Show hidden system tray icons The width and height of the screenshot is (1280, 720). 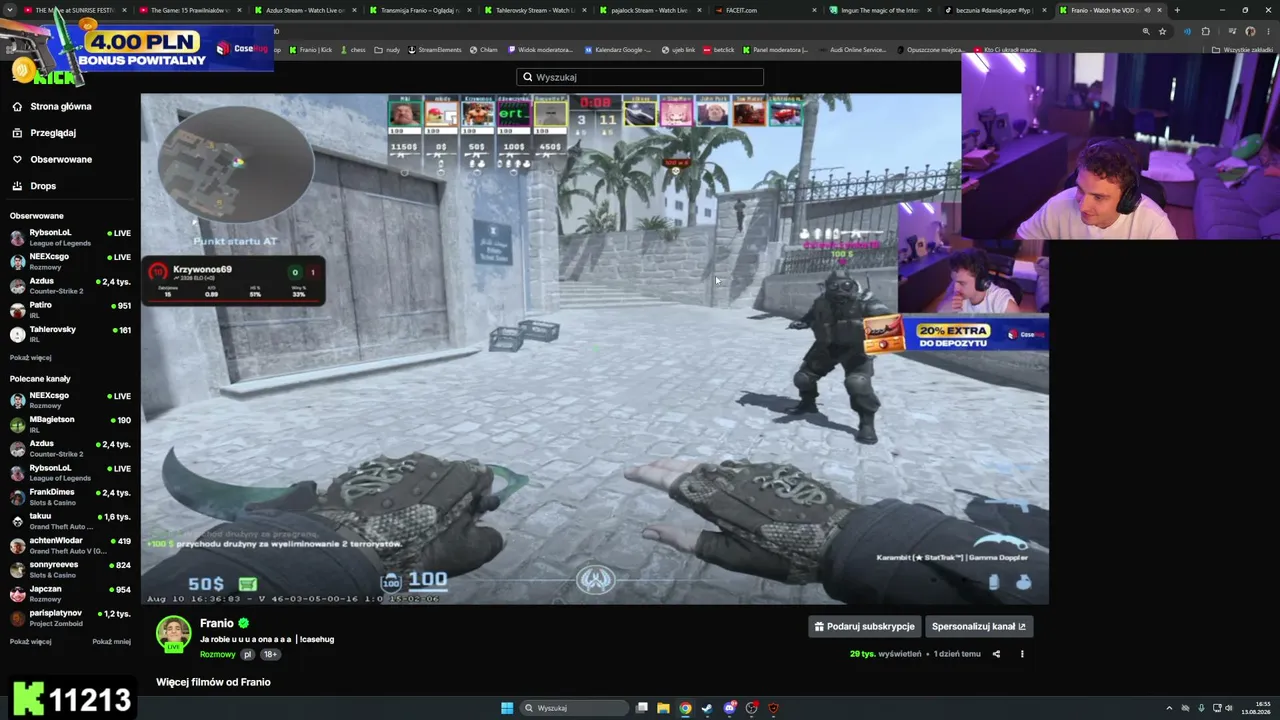(1170, 708)
